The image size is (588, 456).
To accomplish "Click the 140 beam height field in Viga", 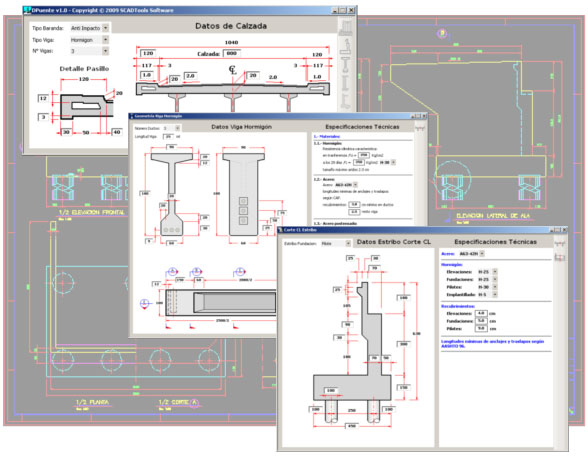I will pos(145,193).
